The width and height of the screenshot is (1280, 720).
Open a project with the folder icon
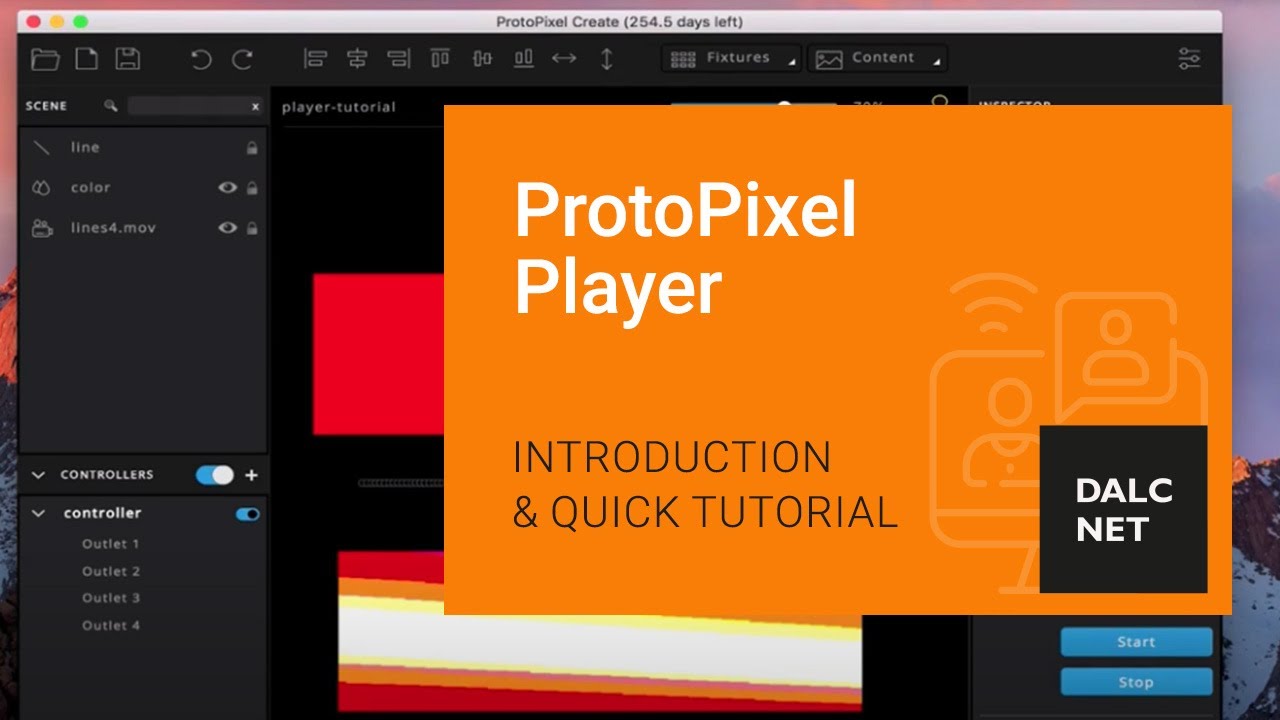point(45,59)
